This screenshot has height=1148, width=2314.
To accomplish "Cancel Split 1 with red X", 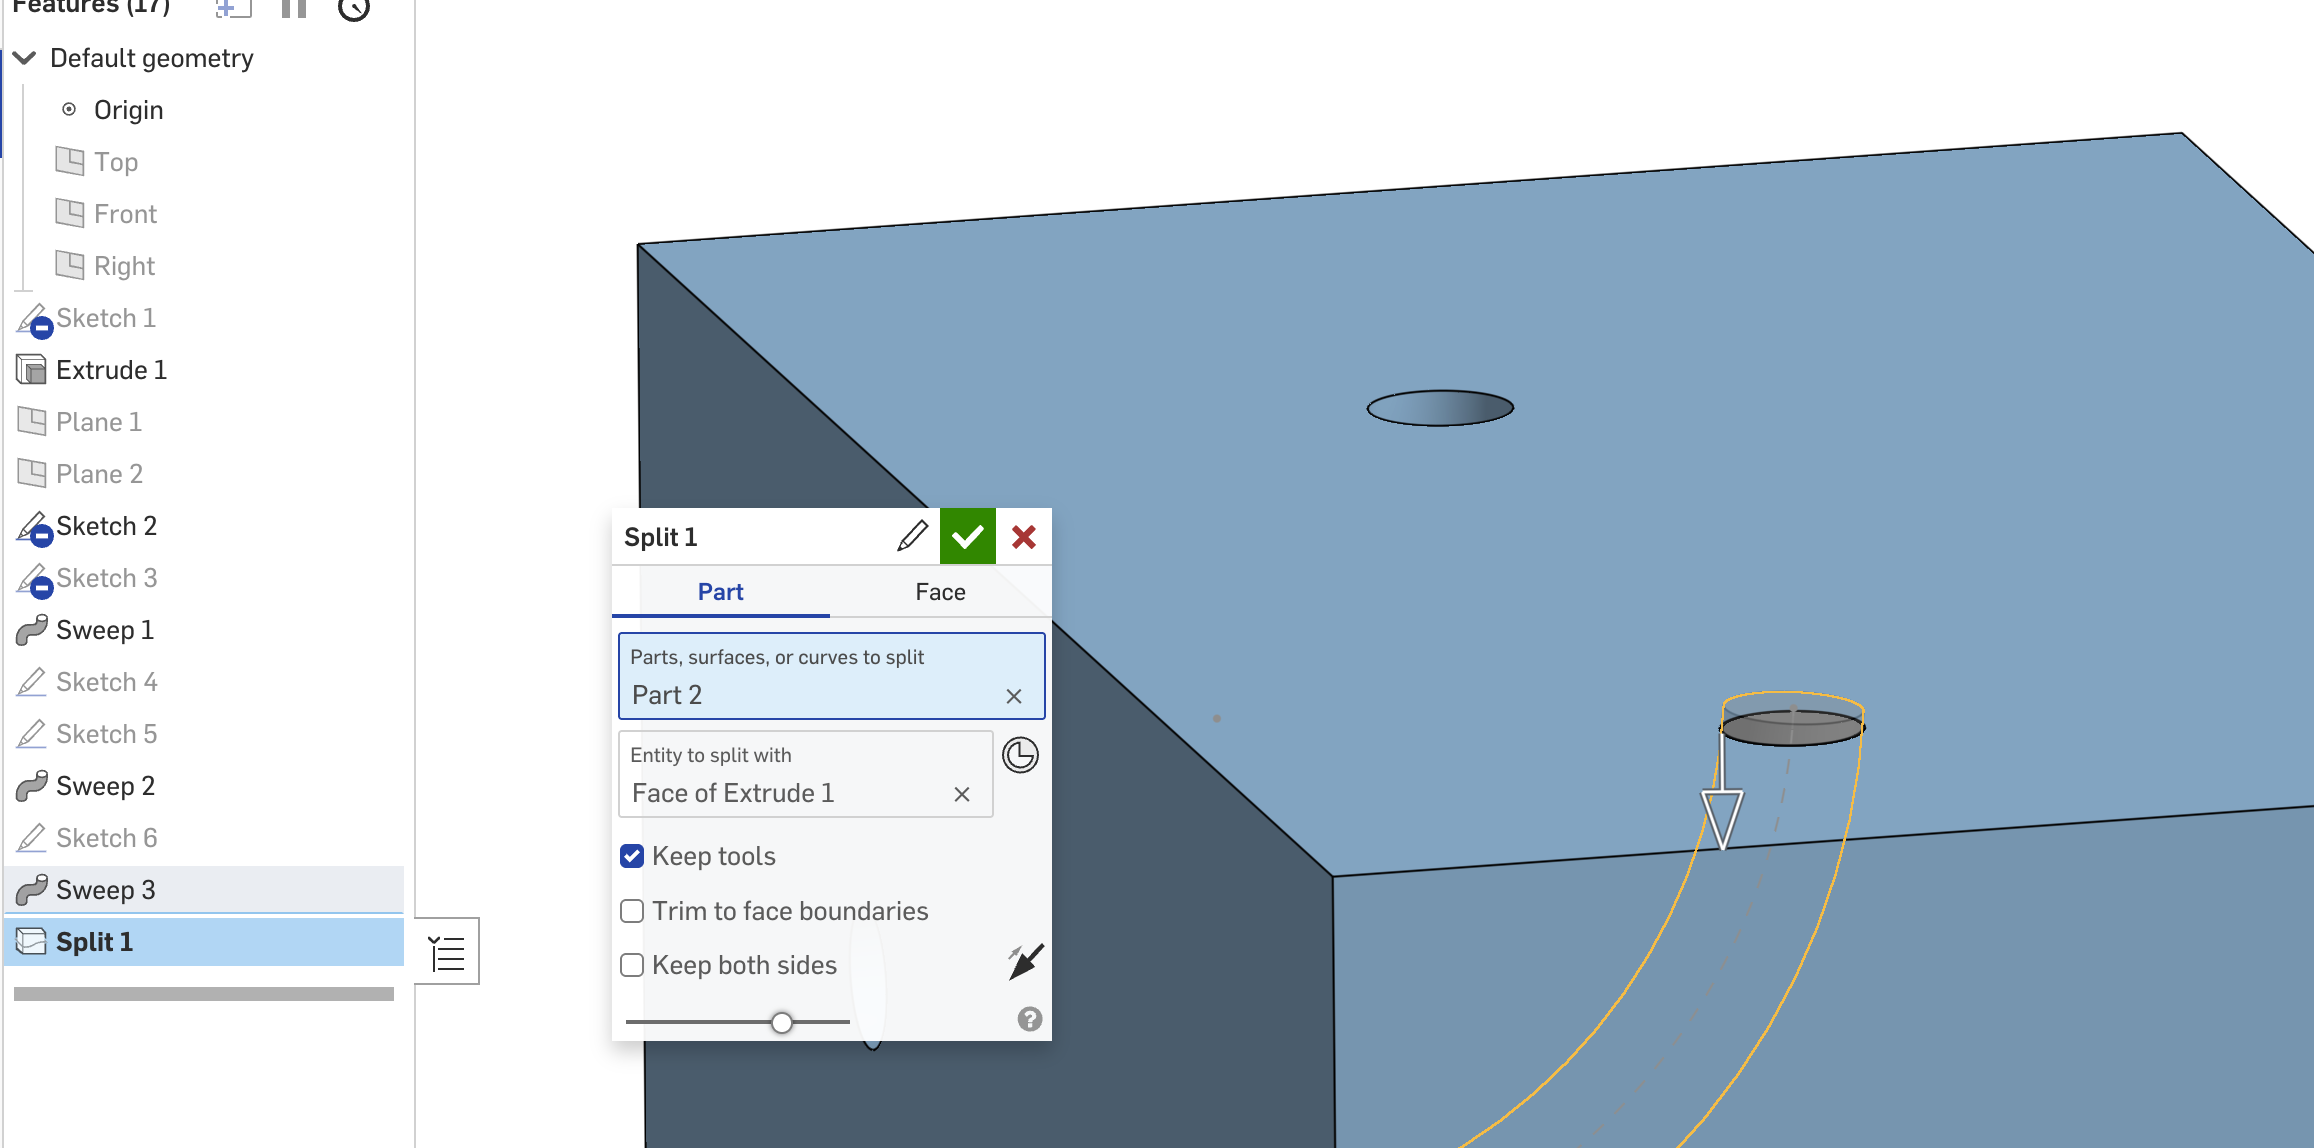I will 1023,537.
